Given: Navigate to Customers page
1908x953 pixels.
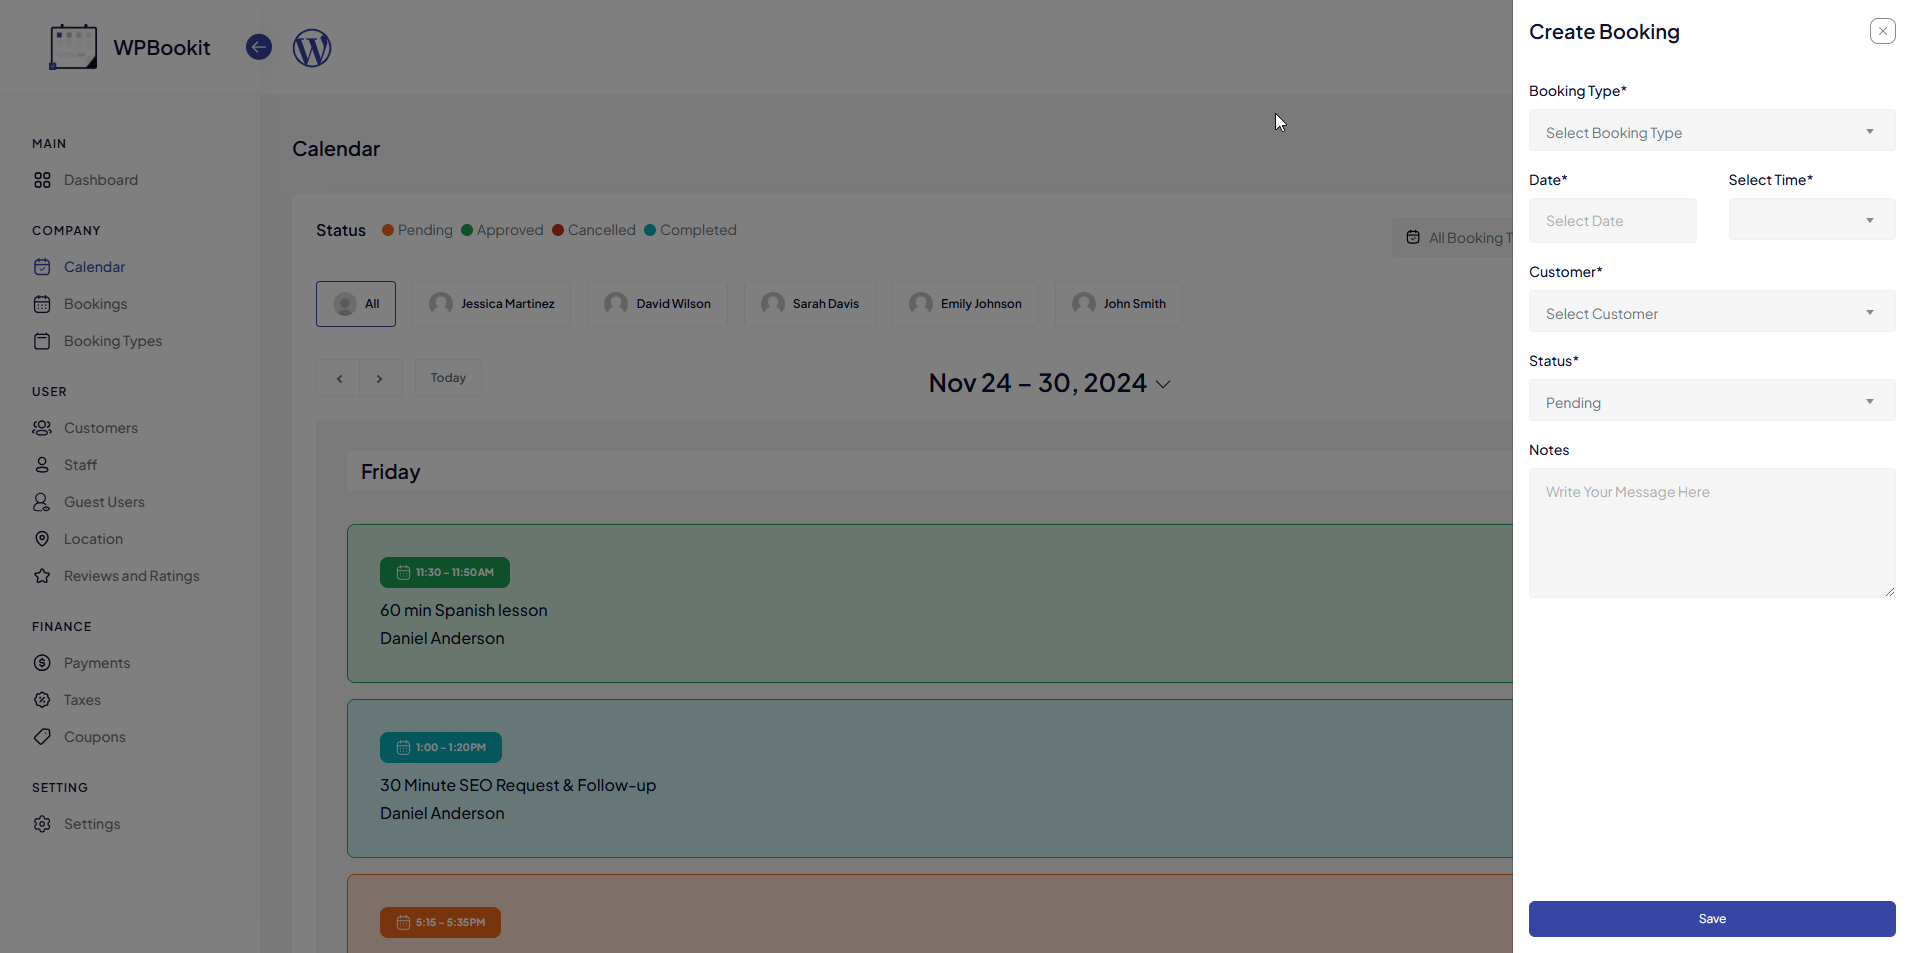Looking at the screenshot, I should 100,428.
